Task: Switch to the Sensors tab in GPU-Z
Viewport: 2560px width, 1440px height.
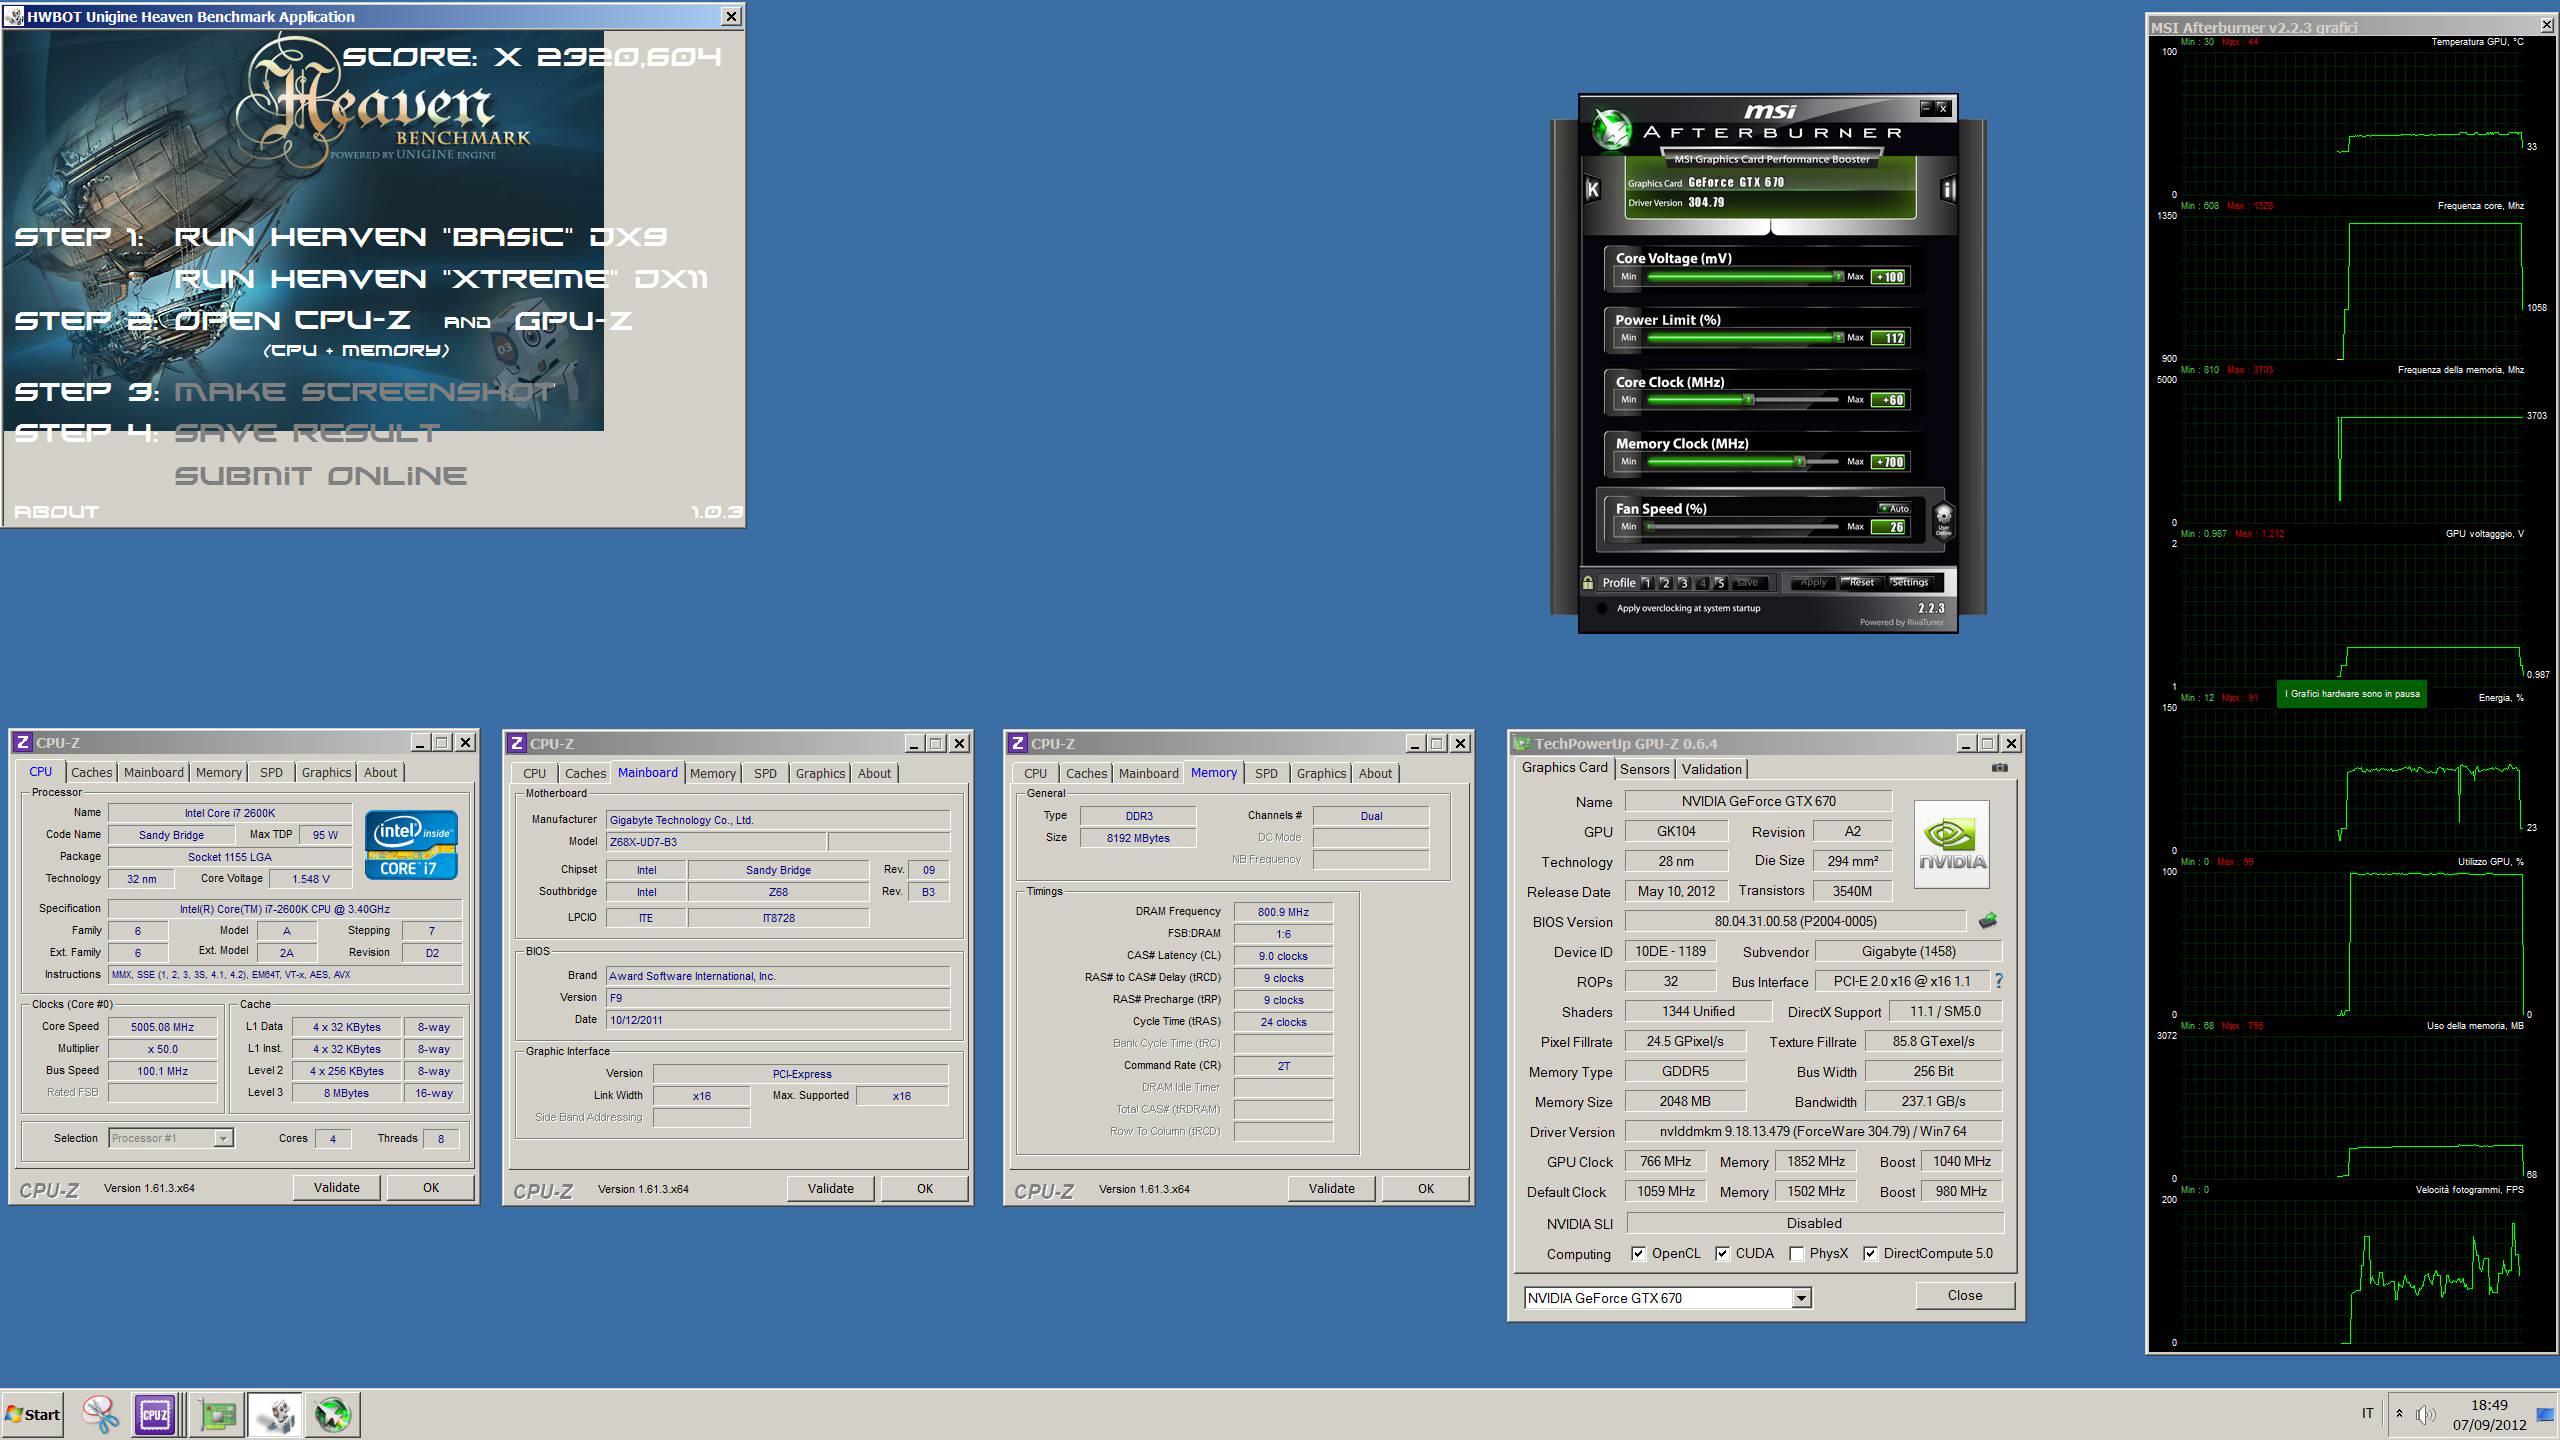Action: pyautogui.click(x=1645, y=769)
